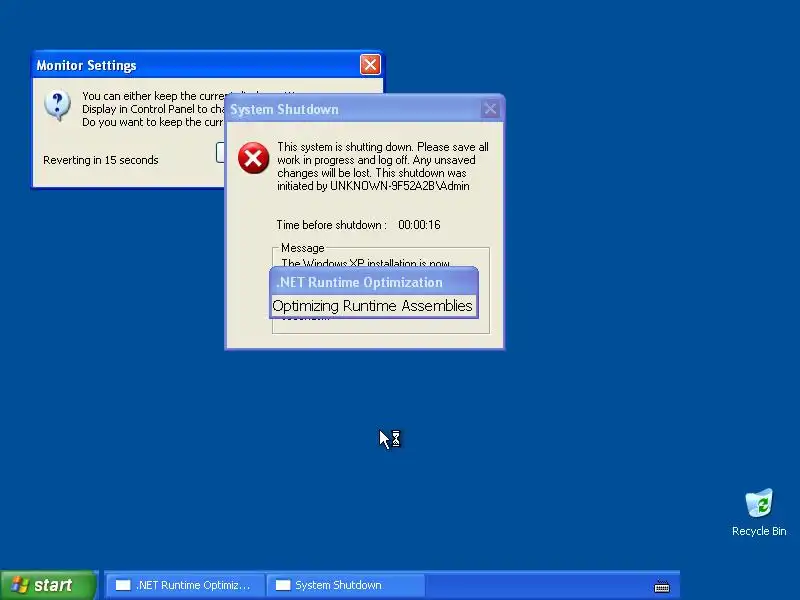800x600 pixels.
Task: Click the 'Optimizing Runtime Assemblies' text
Action: point(372,306)
